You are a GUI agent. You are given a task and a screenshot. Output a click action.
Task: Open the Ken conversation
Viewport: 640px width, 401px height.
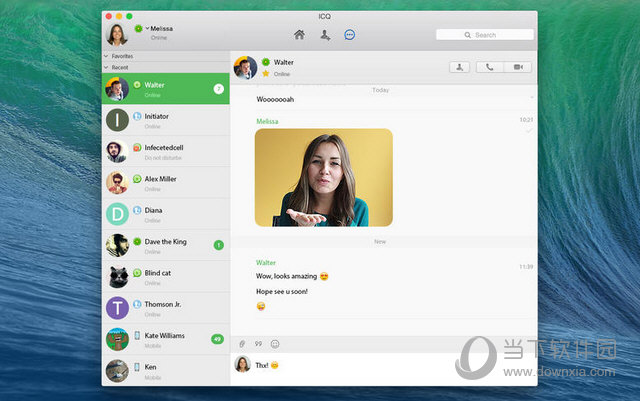pyautogui.click(x=166, y=370)
